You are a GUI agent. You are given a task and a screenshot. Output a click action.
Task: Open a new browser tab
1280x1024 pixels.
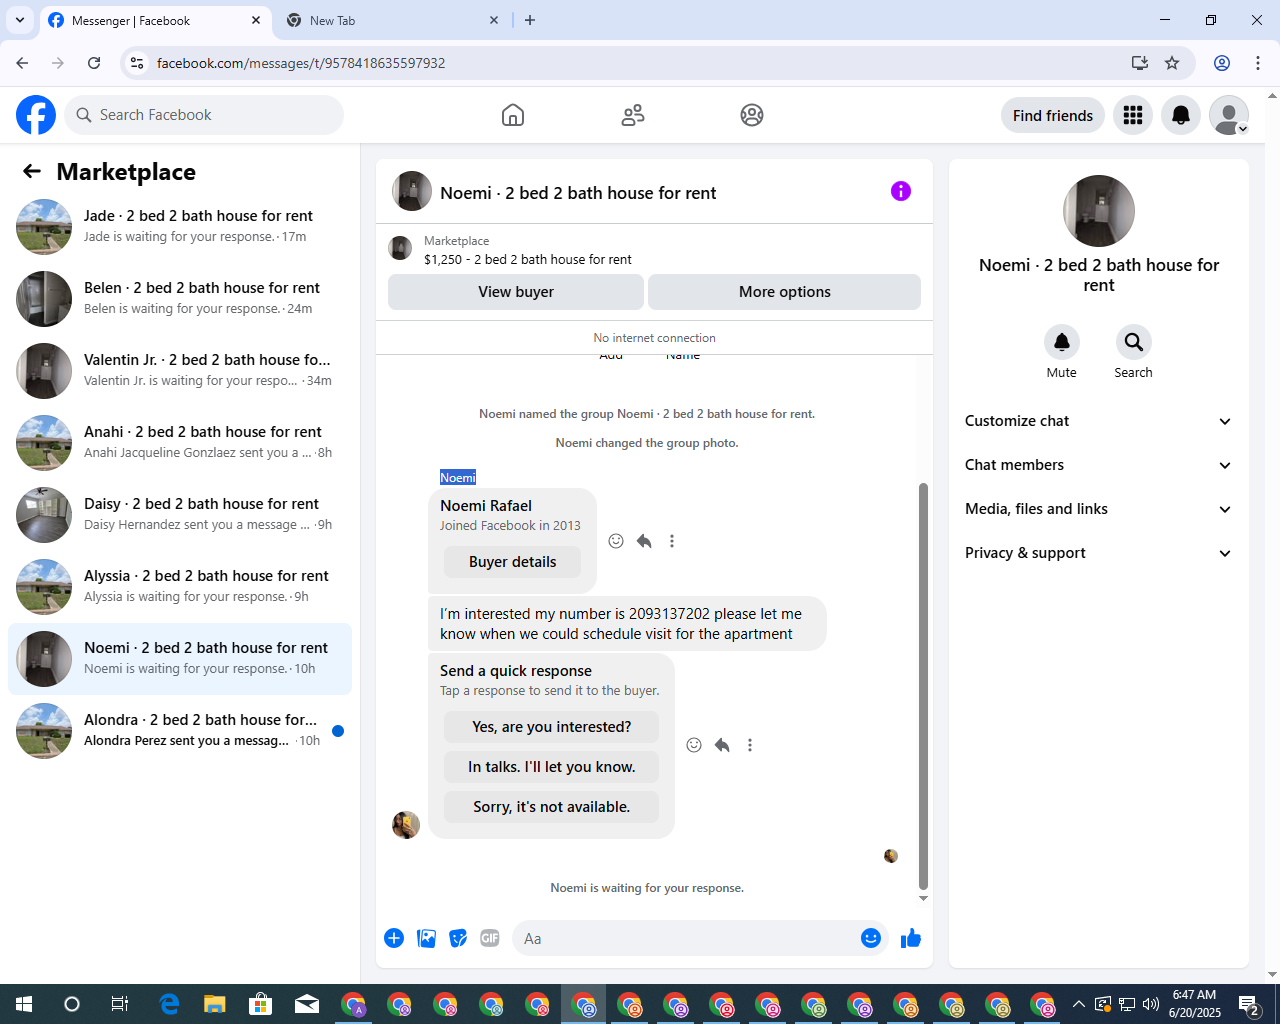pos(530,20)
